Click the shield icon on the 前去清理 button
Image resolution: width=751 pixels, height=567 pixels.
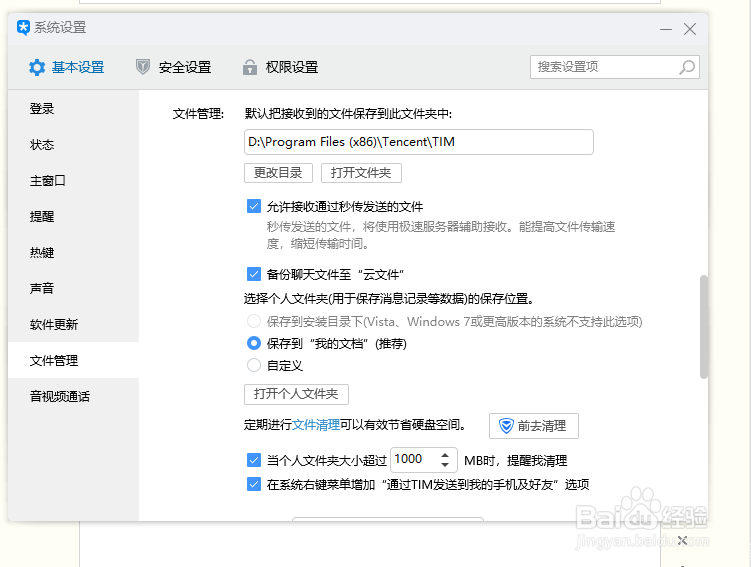pyautogui.click(x=506, y=425)
